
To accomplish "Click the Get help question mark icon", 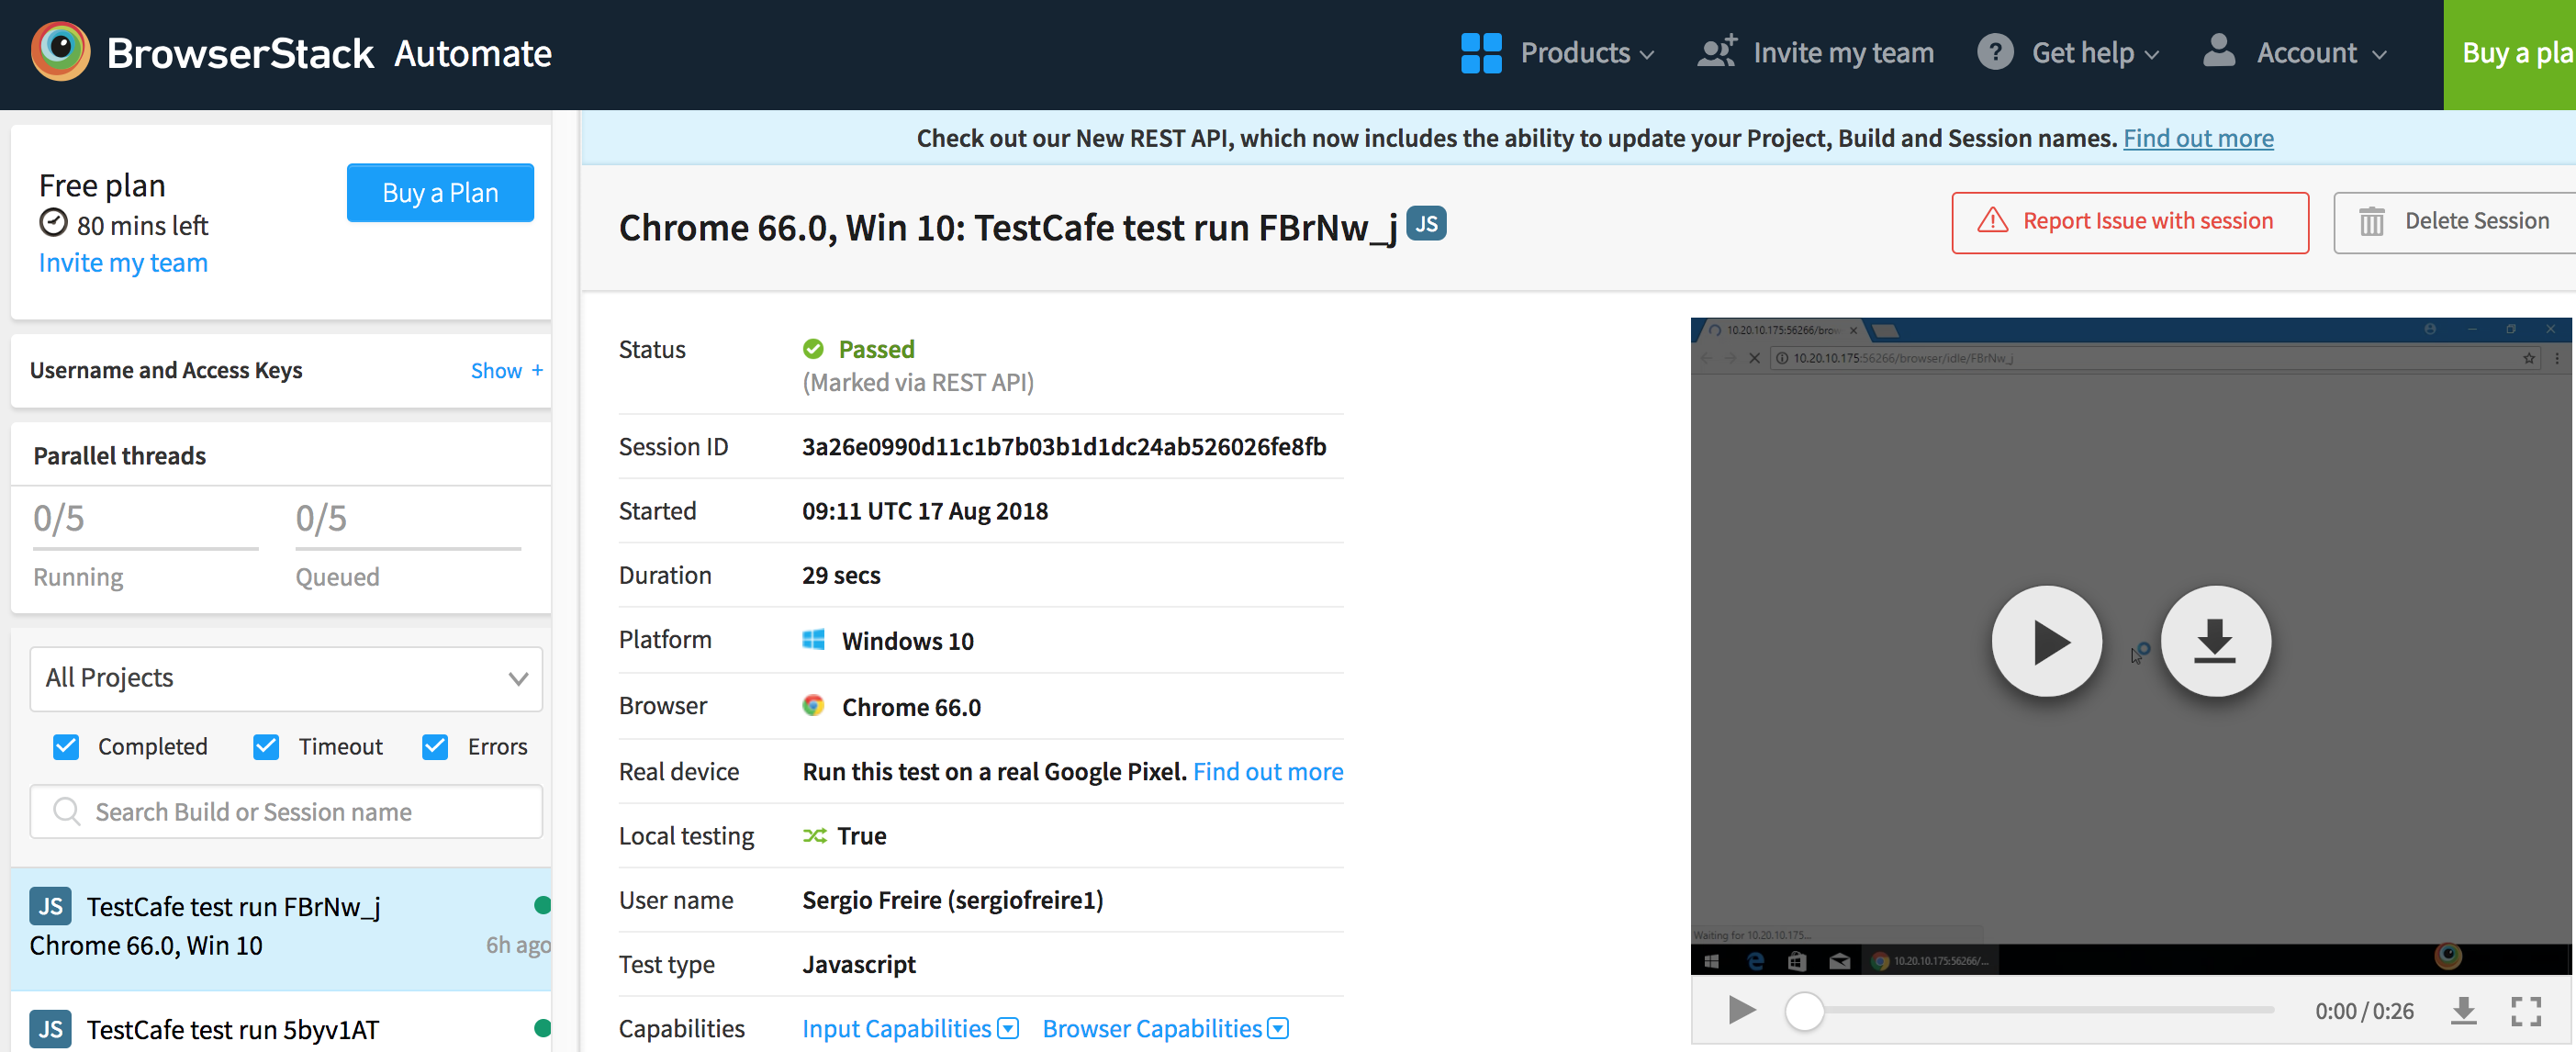I will click(x=1994, y=52).
